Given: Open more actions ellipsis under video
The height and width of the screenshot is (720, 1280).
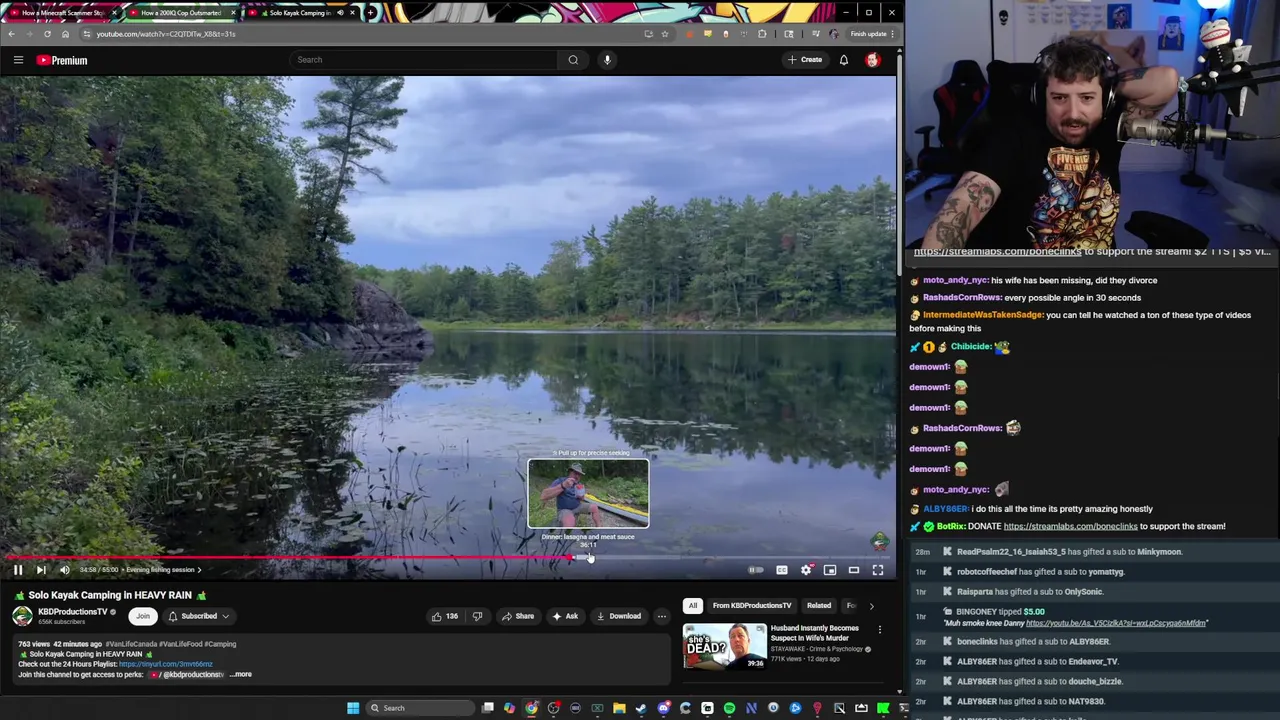Looking at the screenshot, I should [661, 616].
